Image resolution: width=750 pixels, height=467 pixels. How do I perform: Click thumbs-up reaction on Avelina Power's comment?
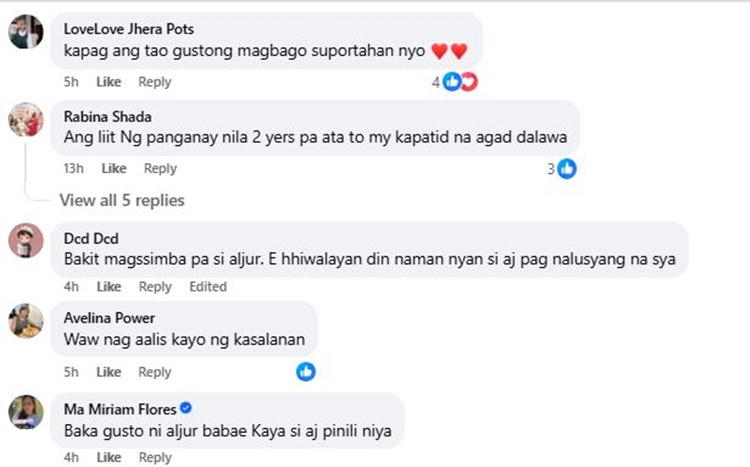306,372
